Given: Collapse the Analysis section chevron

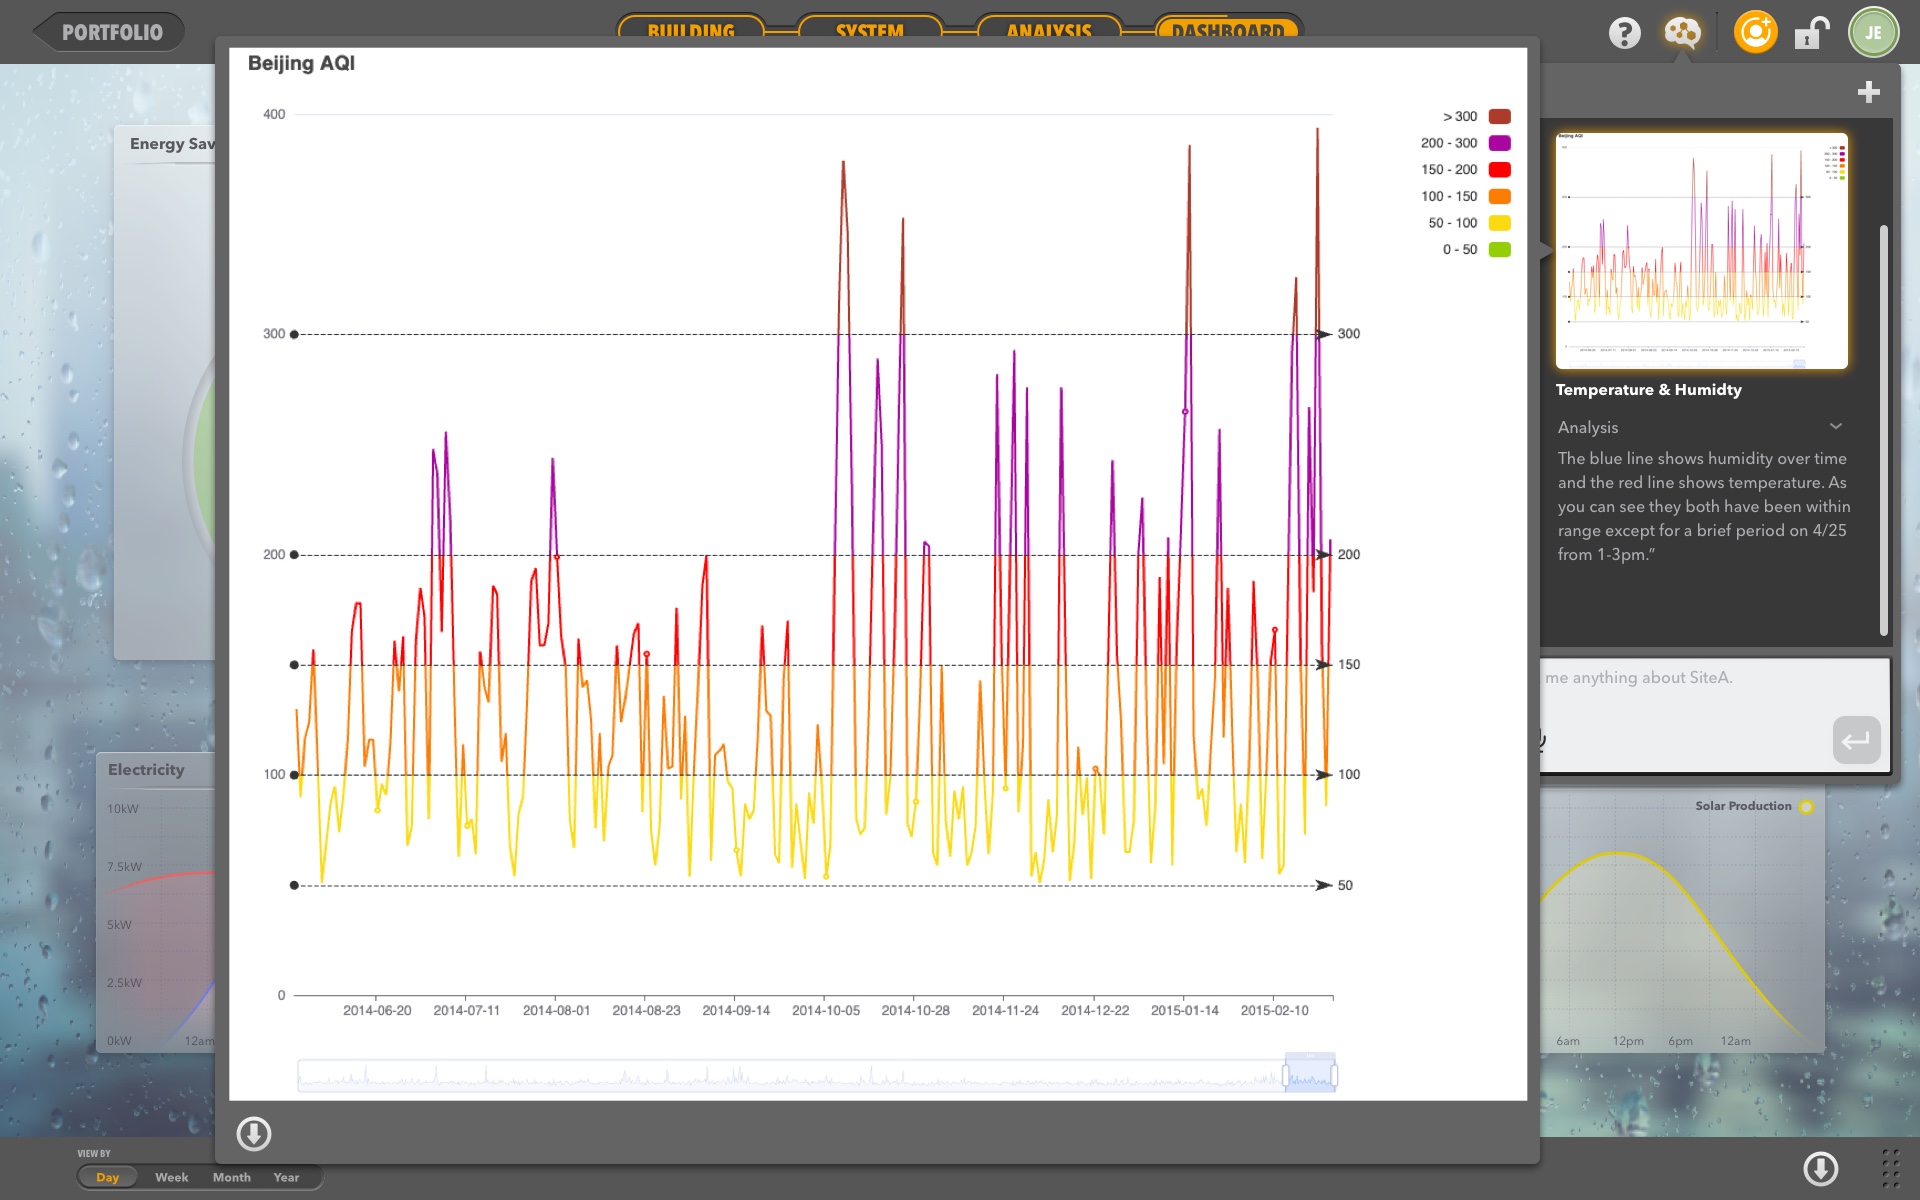Looking at the screenshot, I should (1836, 426).
